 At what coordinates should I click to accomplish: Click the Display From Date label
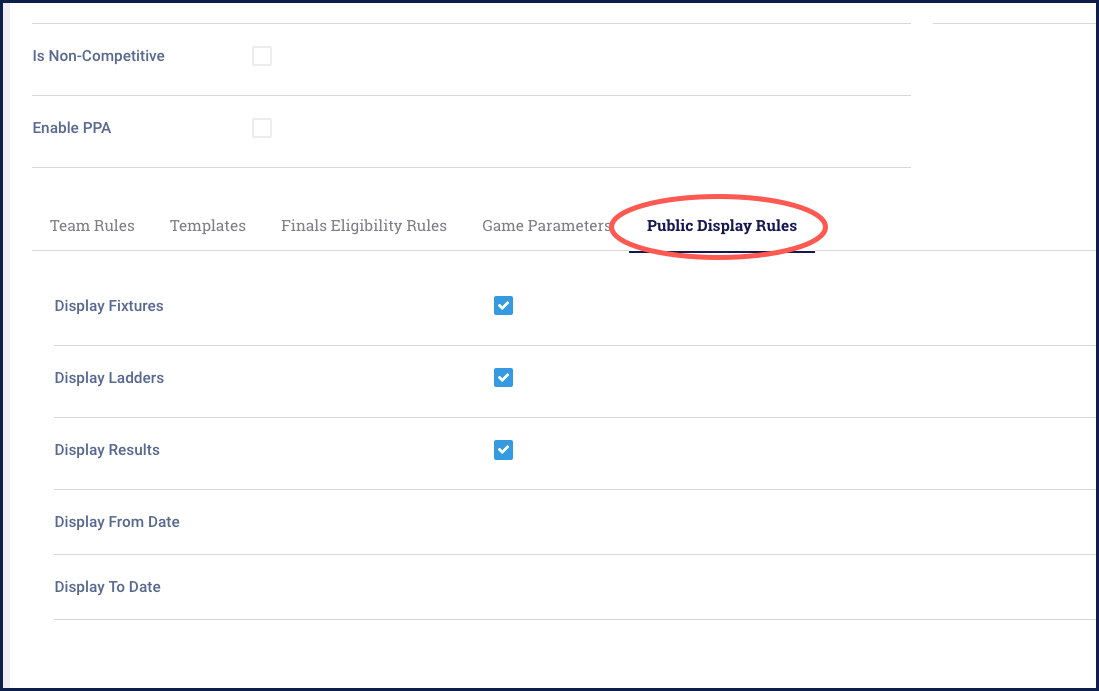117,522
